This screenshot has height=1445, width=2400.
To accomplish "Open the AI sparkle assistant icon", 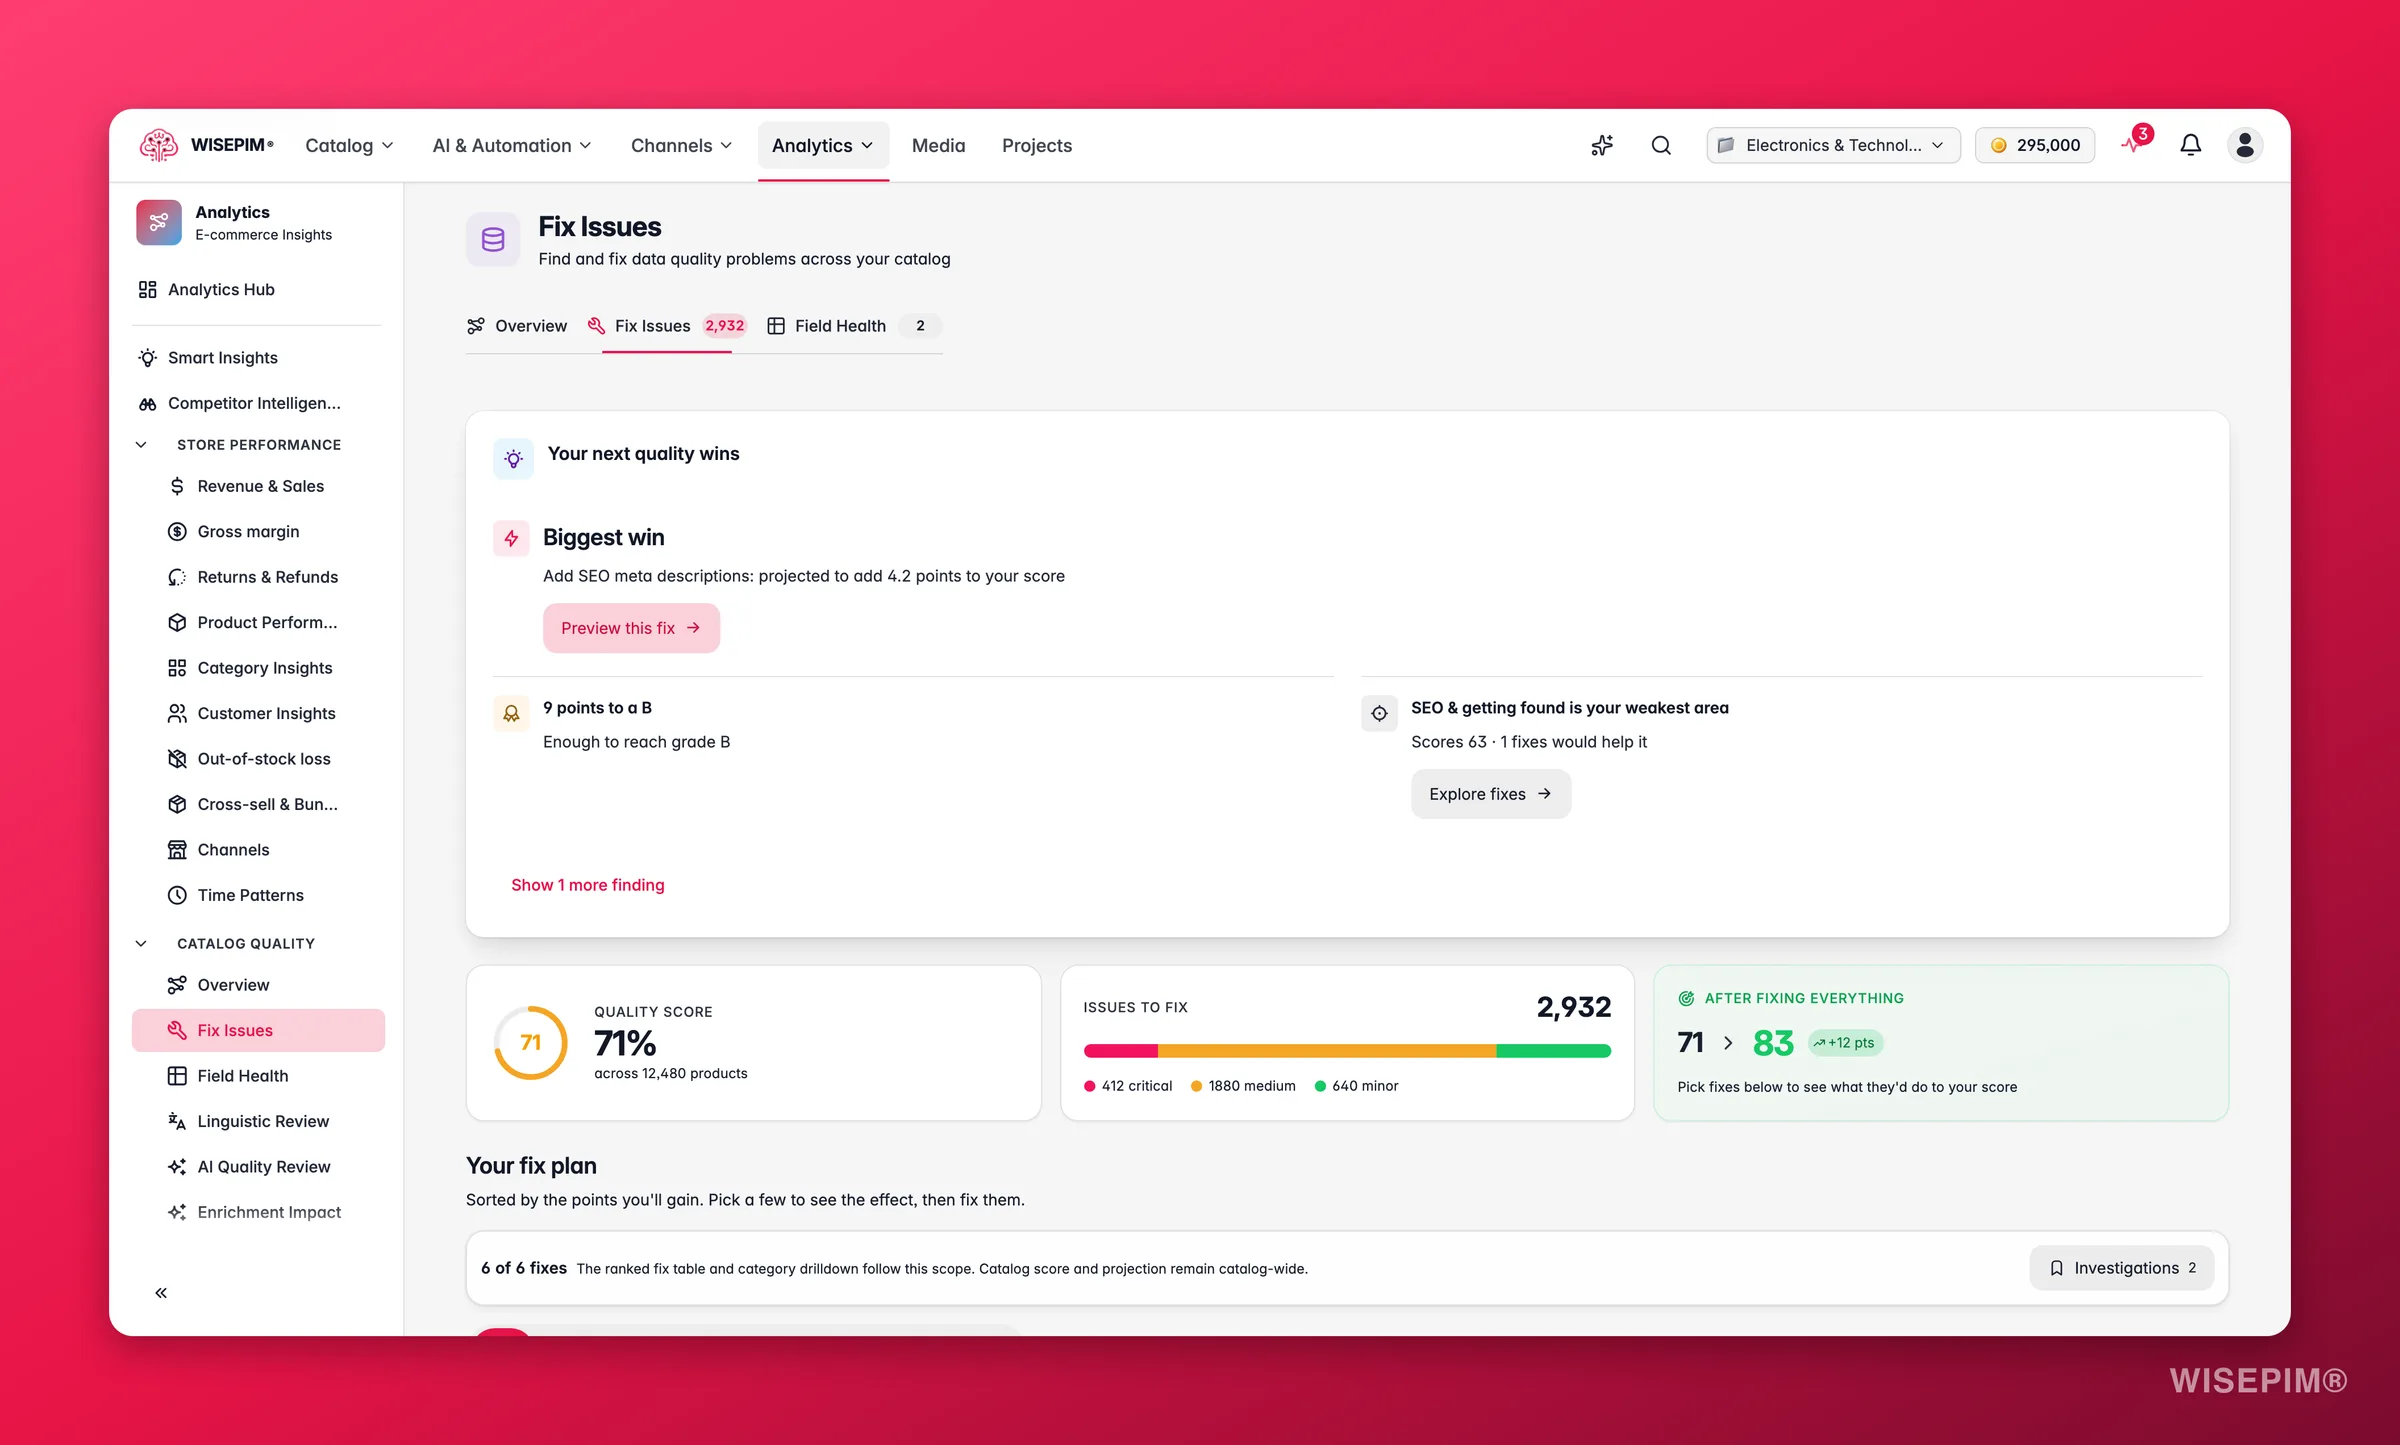I will coord(1602,145).
